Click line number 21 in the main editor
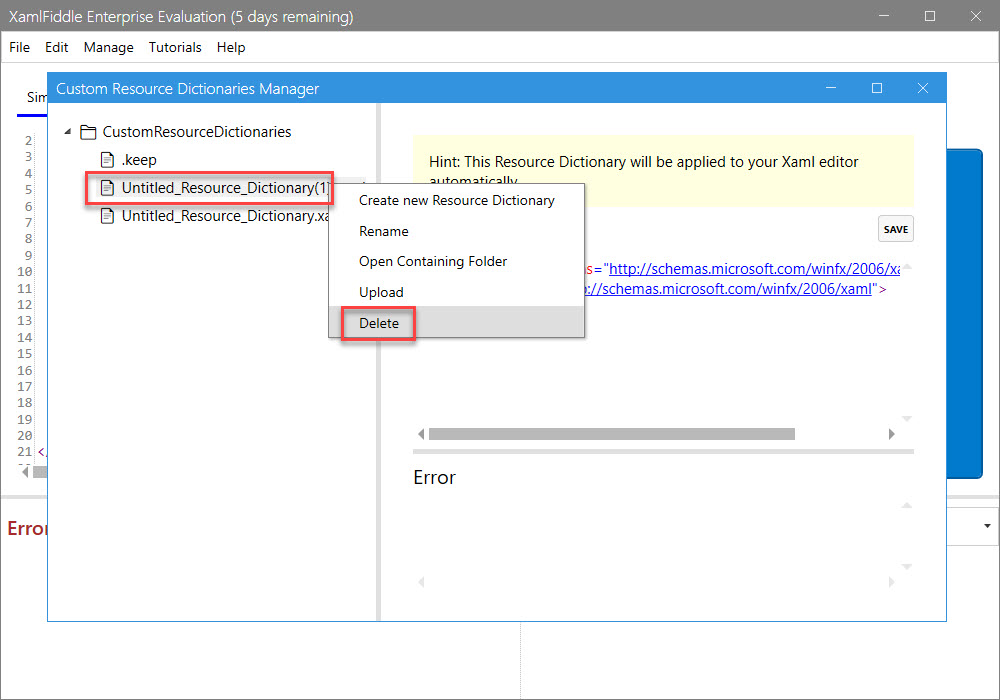 click(24, 451)
